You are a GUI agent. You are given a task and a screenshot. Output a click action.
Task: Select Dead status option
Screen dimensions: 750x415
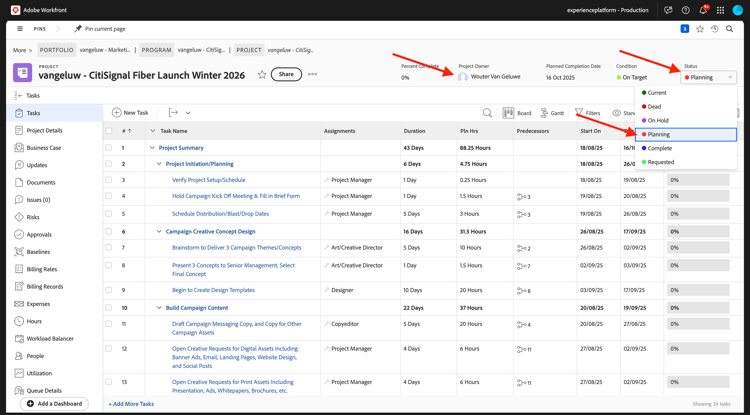[x=686, y=107]
